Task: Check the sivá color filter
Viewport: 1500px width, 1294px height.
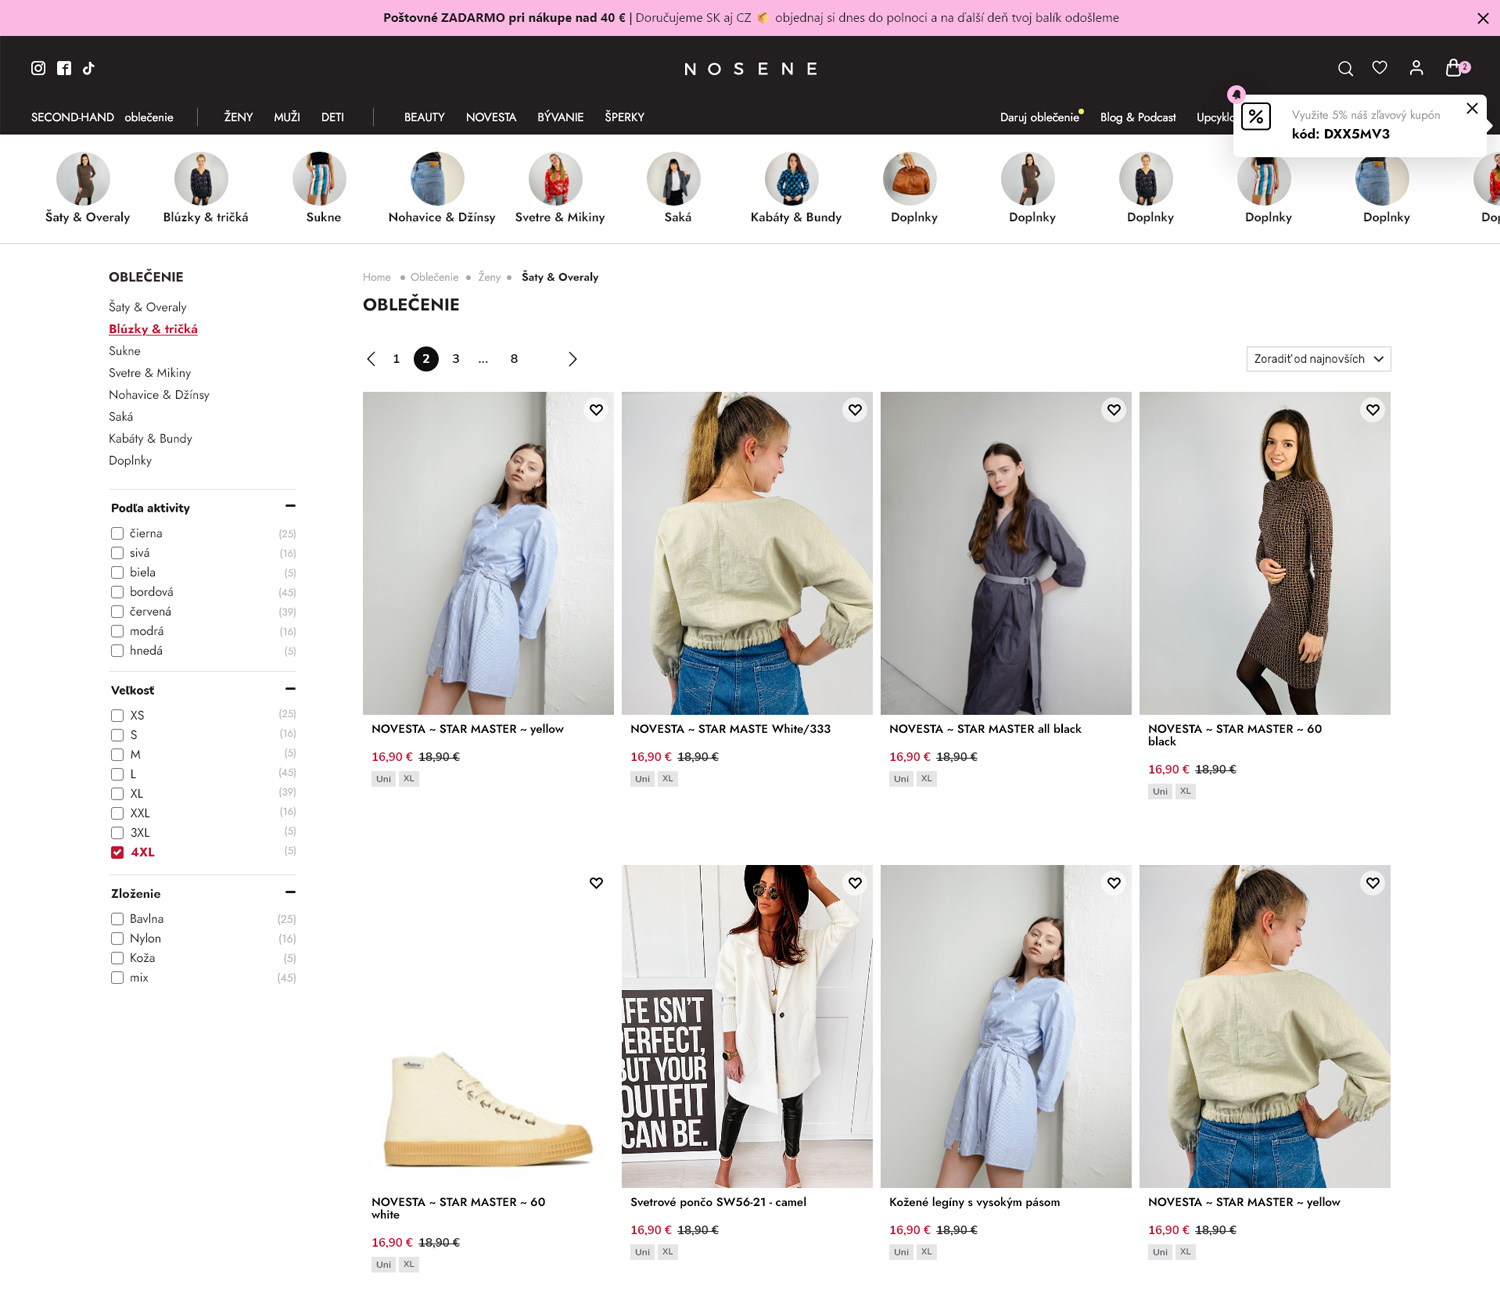Action: [x=117, y=553]
